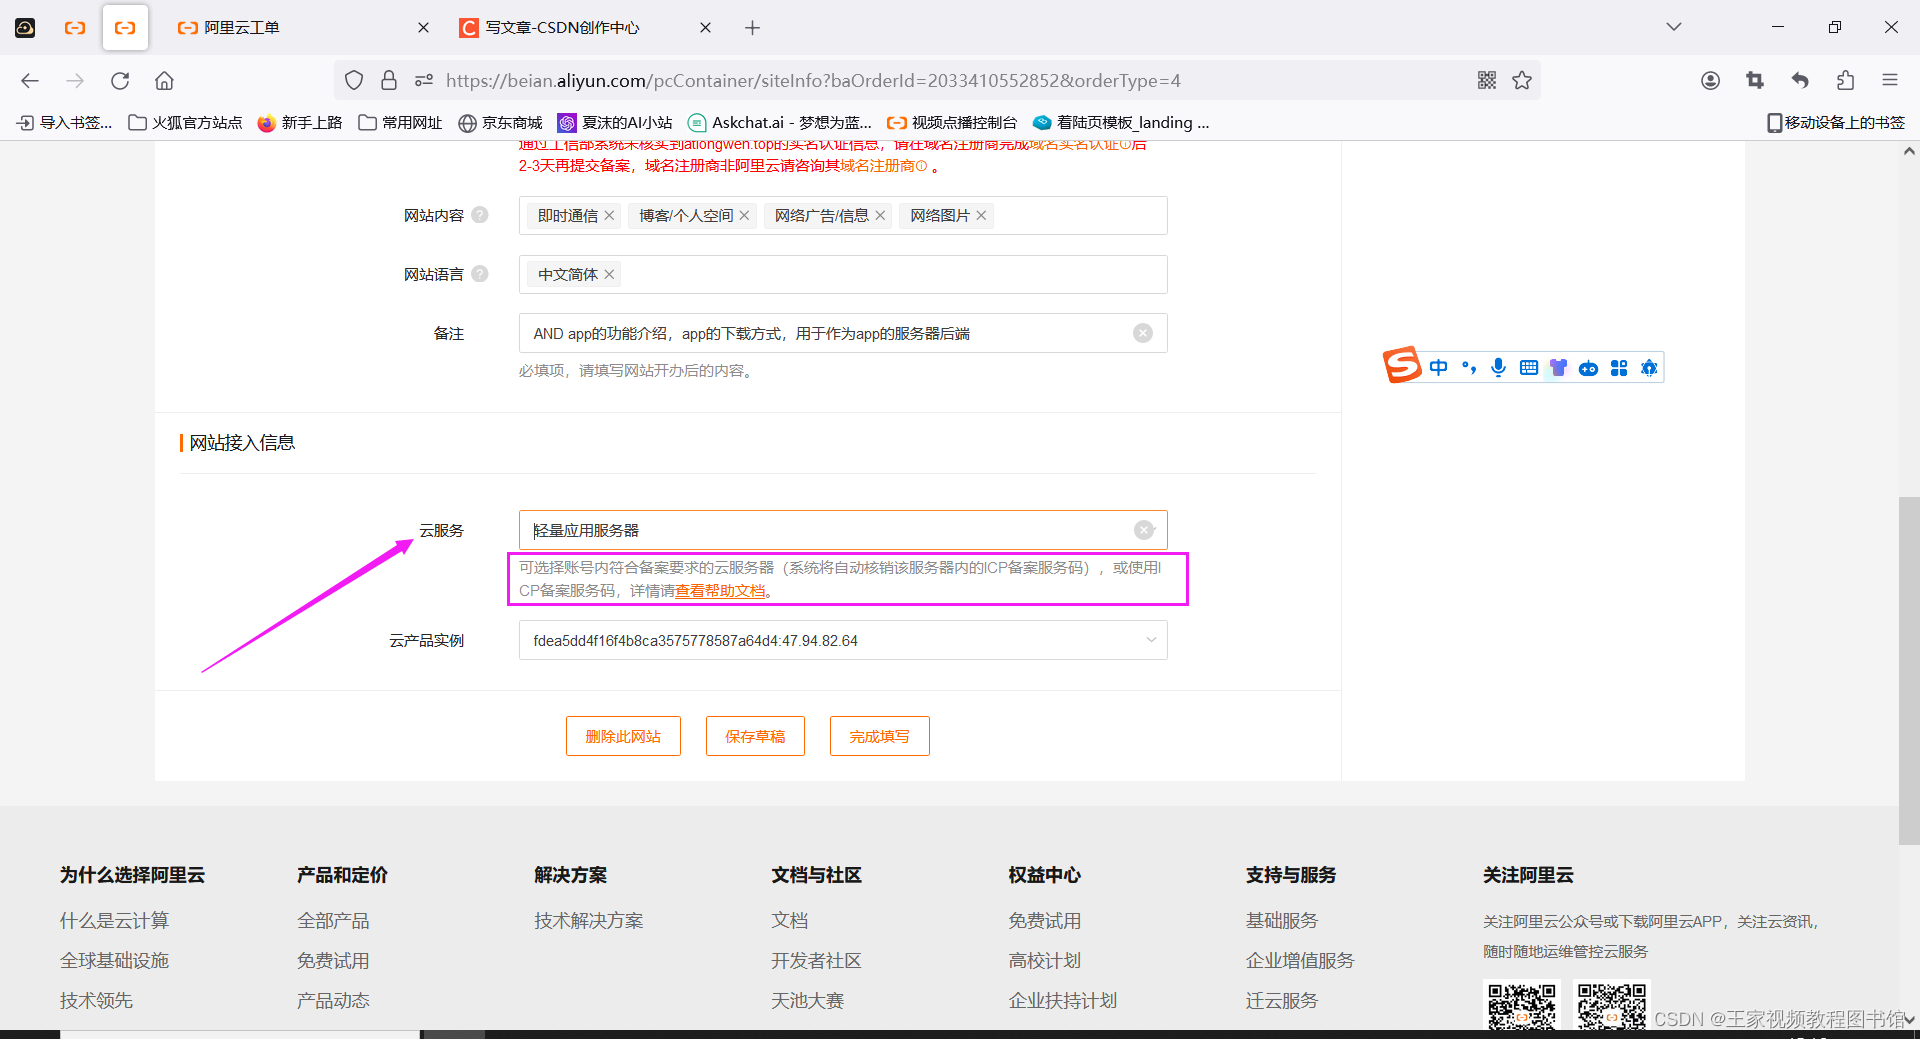The width and height of the screenshot is (1920, 1039).
Task: Open help tooltip for 网站内容
Action: point(480,215)
